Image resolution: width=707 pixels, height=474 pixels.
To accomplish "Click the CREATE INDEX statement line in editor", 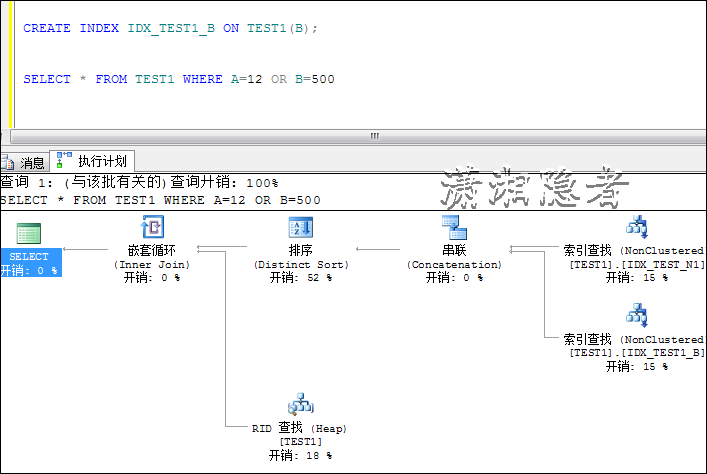I will pyautogui.click(x=170, y=28).
